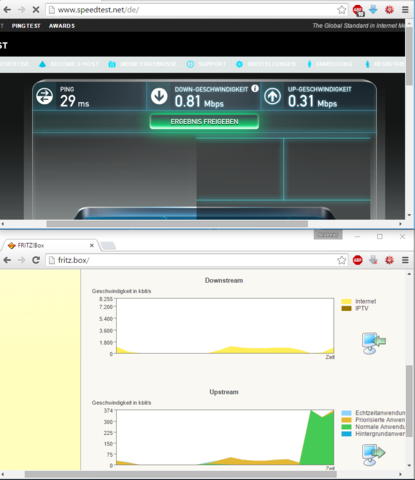
Task: Click forward arrow in the fritz.box window
Action: point(21,260)
